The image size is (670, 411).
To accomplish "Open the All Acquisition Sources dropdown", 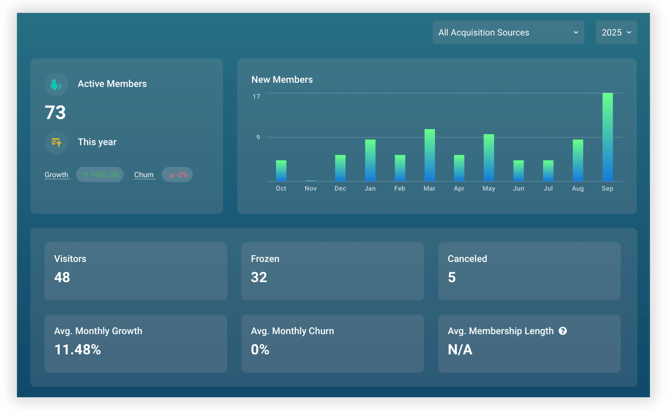I will (508, 33).
